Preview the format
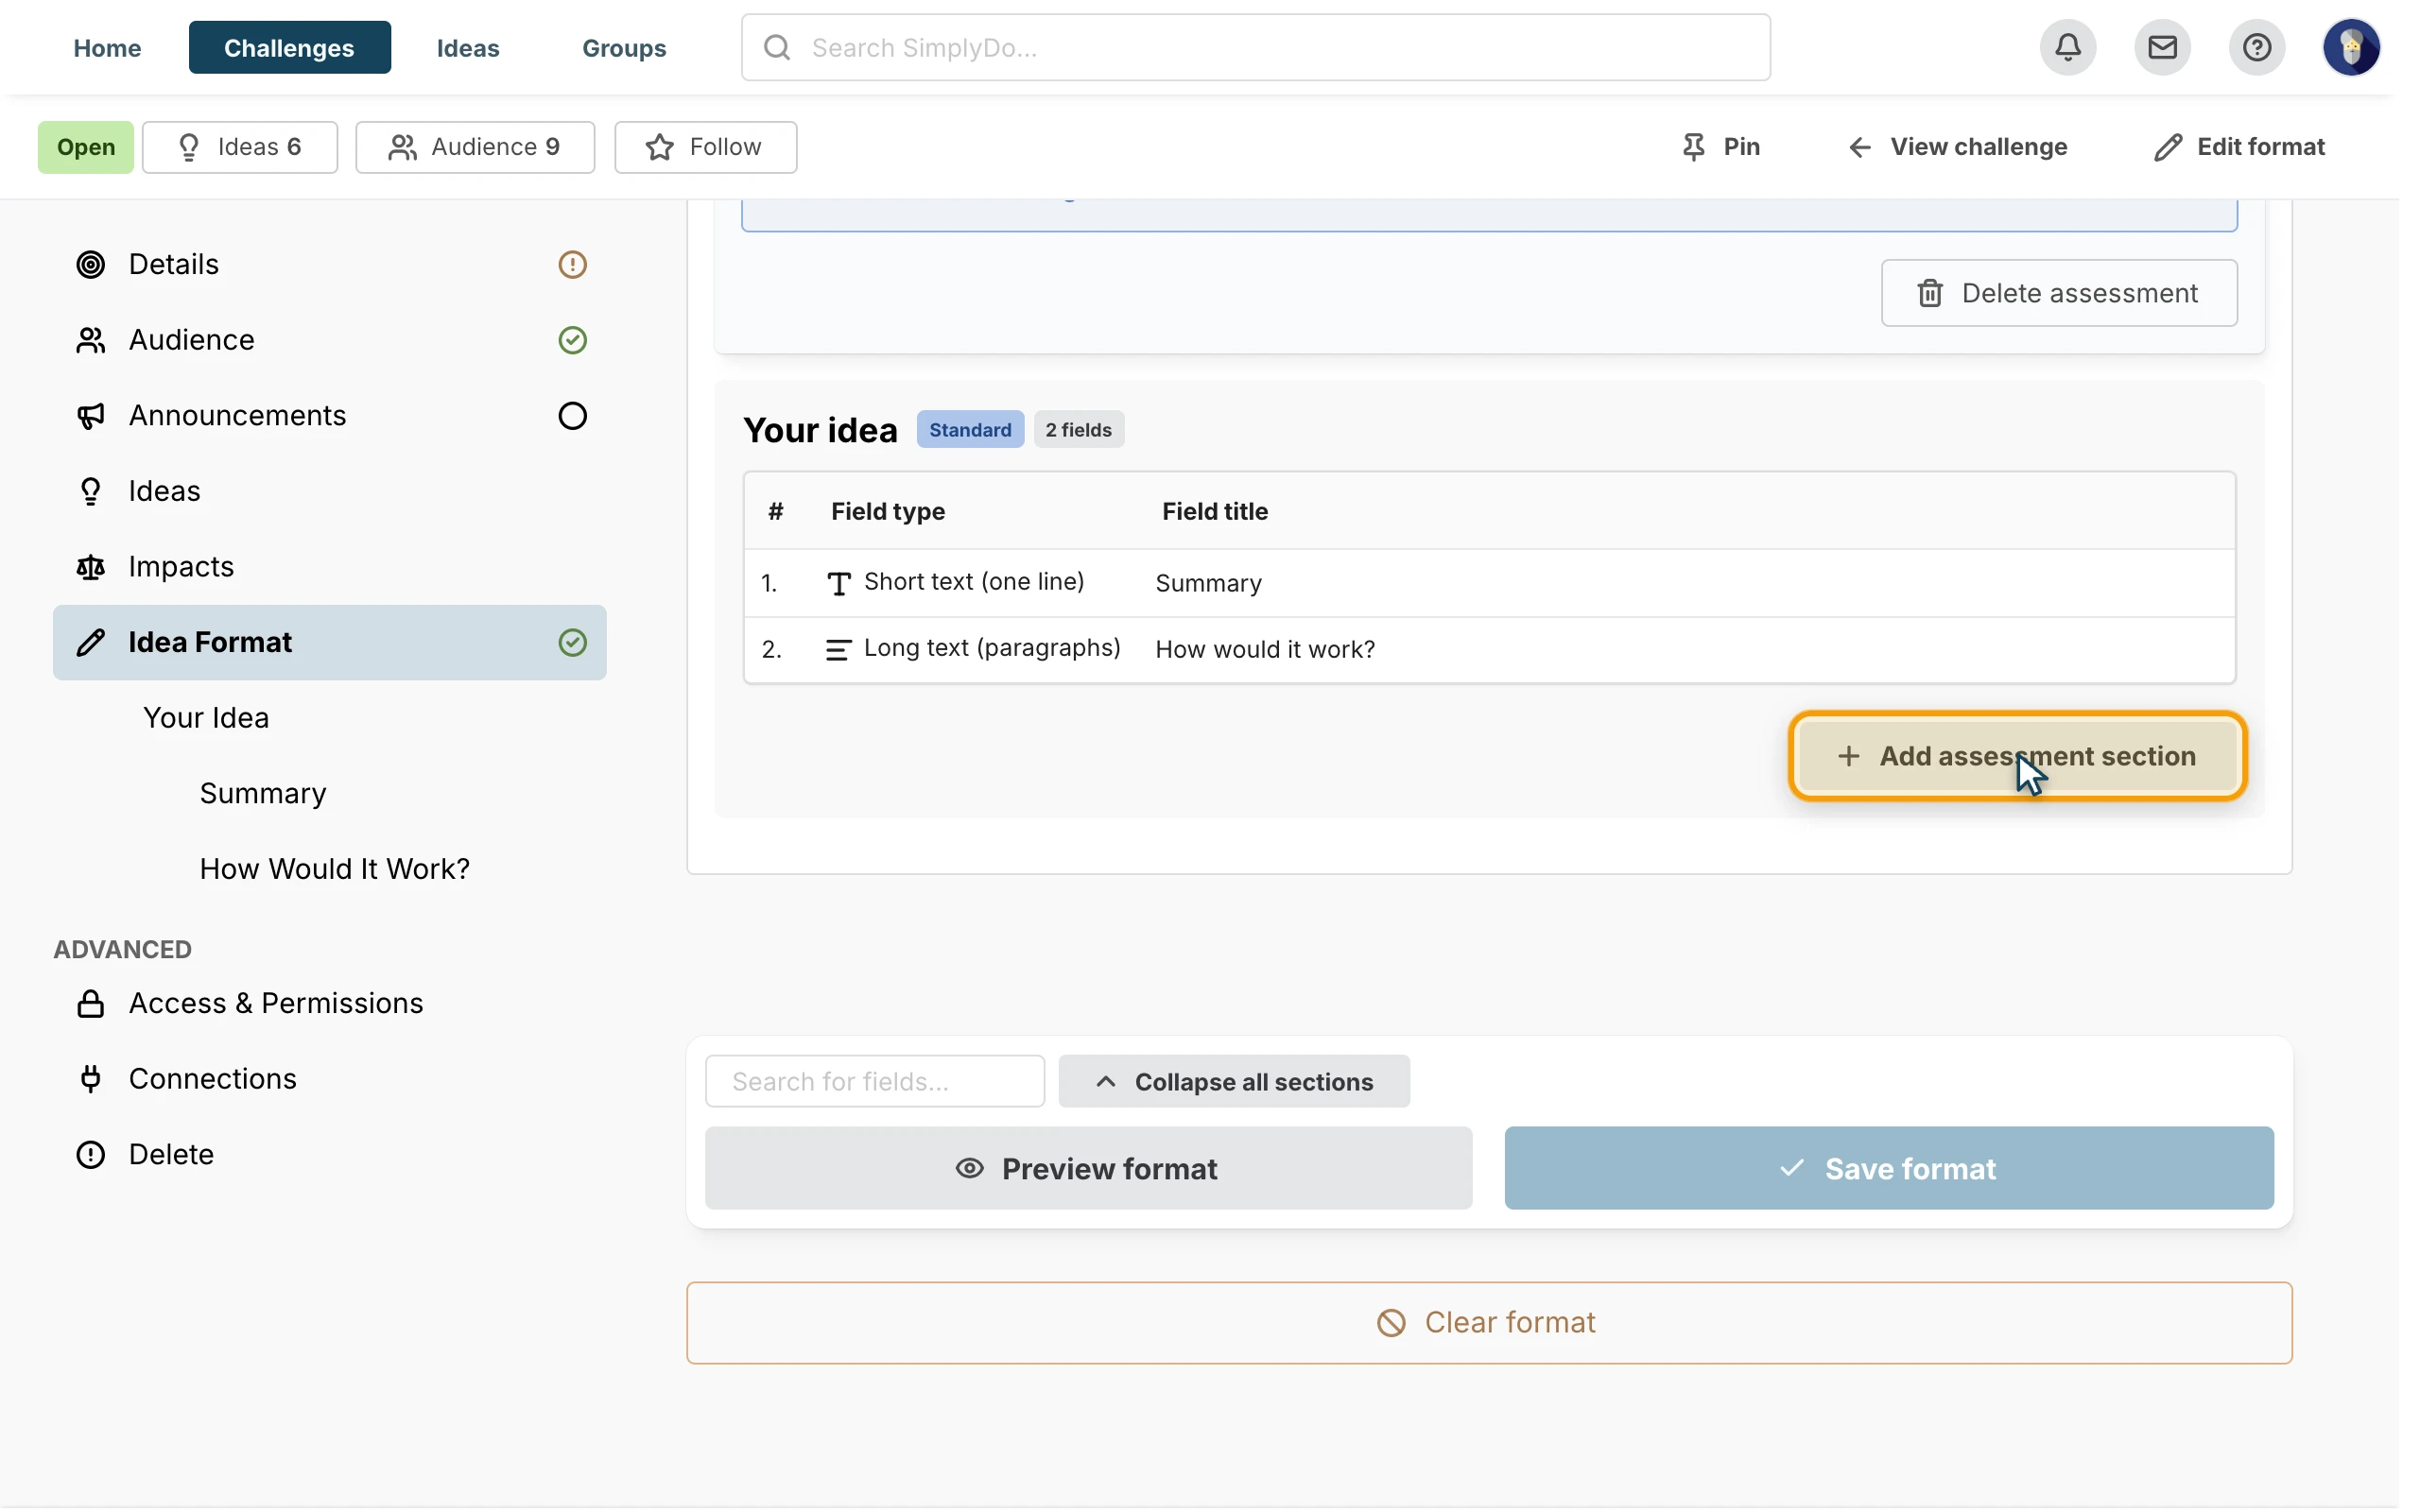The width and height of the screenshot is (2420, 1512). tap(1088, 1168)
